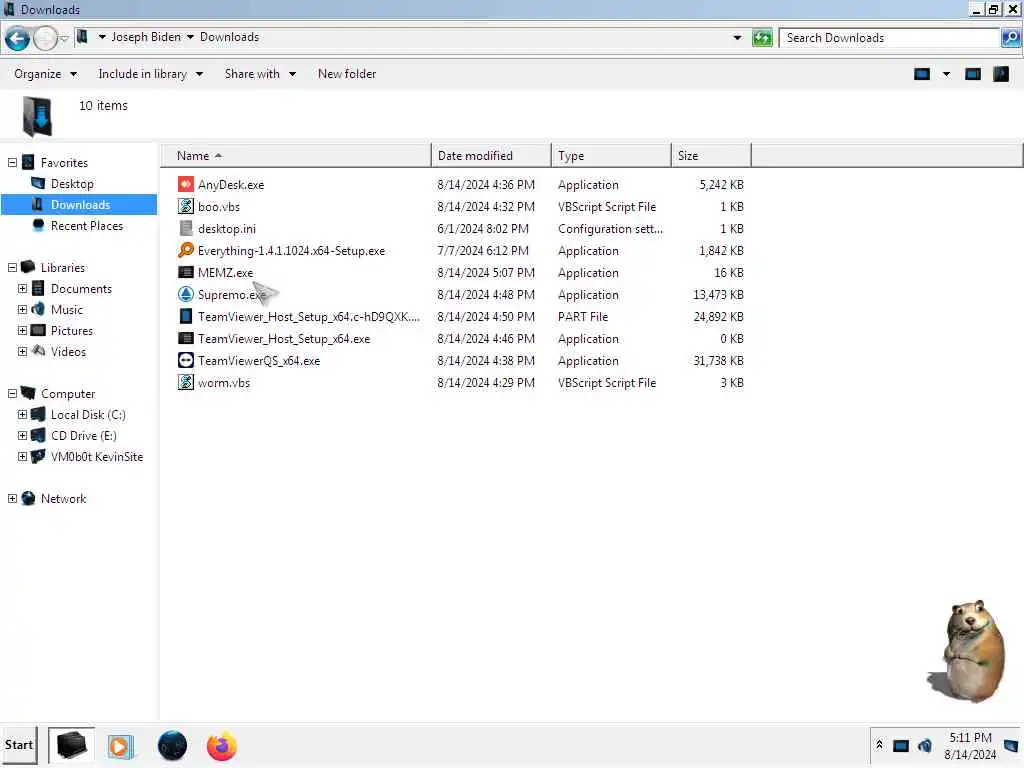
Task: Select the AnyDesk.exe file icon
Action: point(186,184)
